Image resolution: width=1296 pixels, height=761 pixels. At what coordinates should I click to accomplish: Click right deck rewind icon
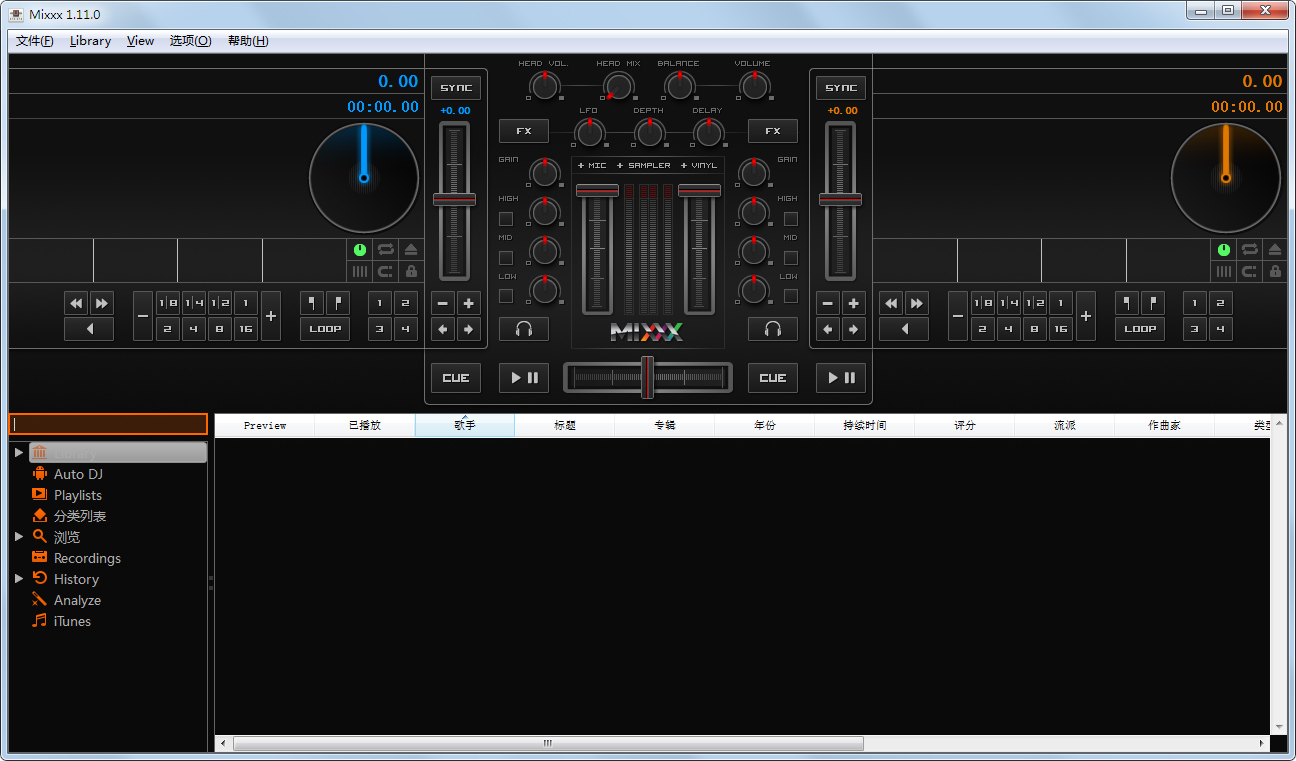click(x=891, y=303)
